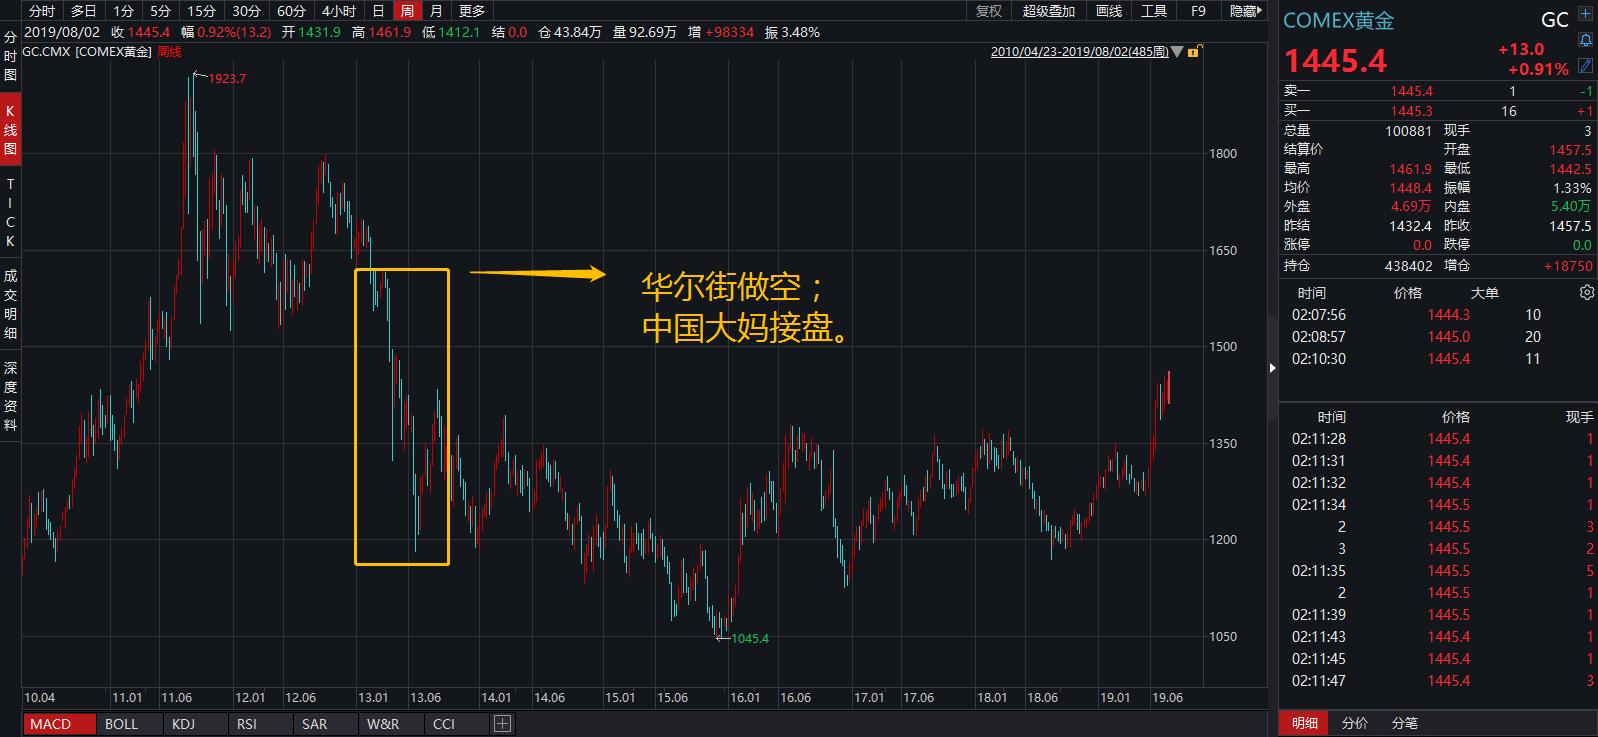This screenshot has height=737, width=1598.
Task: Add a new indicator with plus box
Action: pyautogui.click(x=502, y=723)
